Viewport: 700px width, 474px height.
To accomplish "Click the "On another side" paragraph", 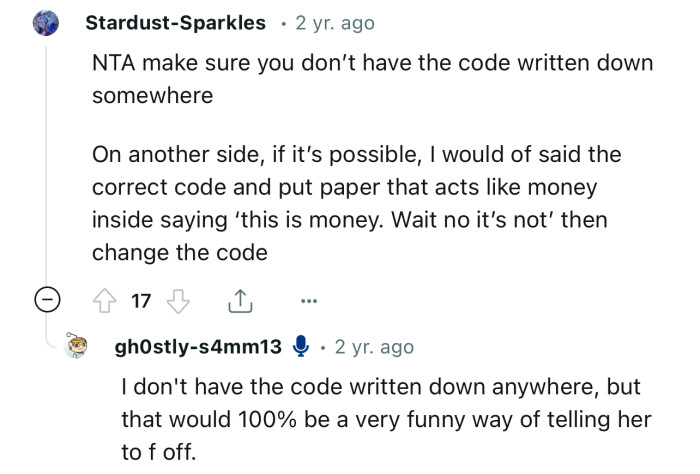I will click(x=356, y=203).
